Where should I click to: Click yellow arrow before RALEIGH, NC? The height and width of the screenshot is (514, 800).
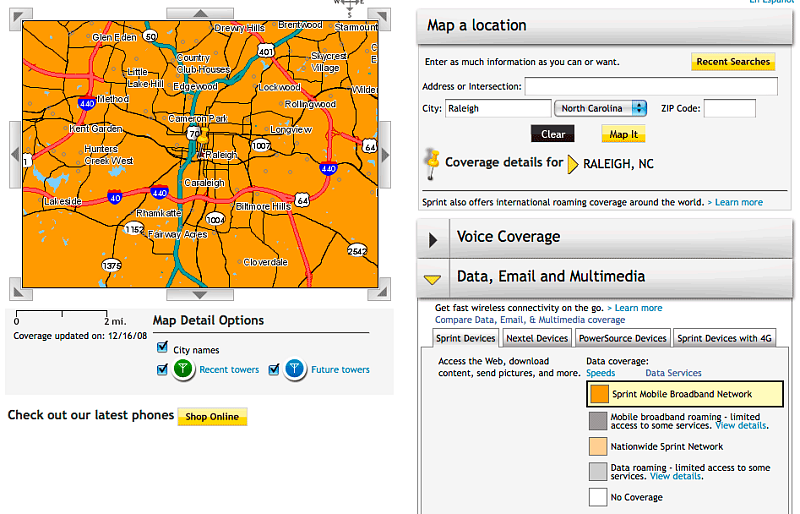tap(573, 164)
